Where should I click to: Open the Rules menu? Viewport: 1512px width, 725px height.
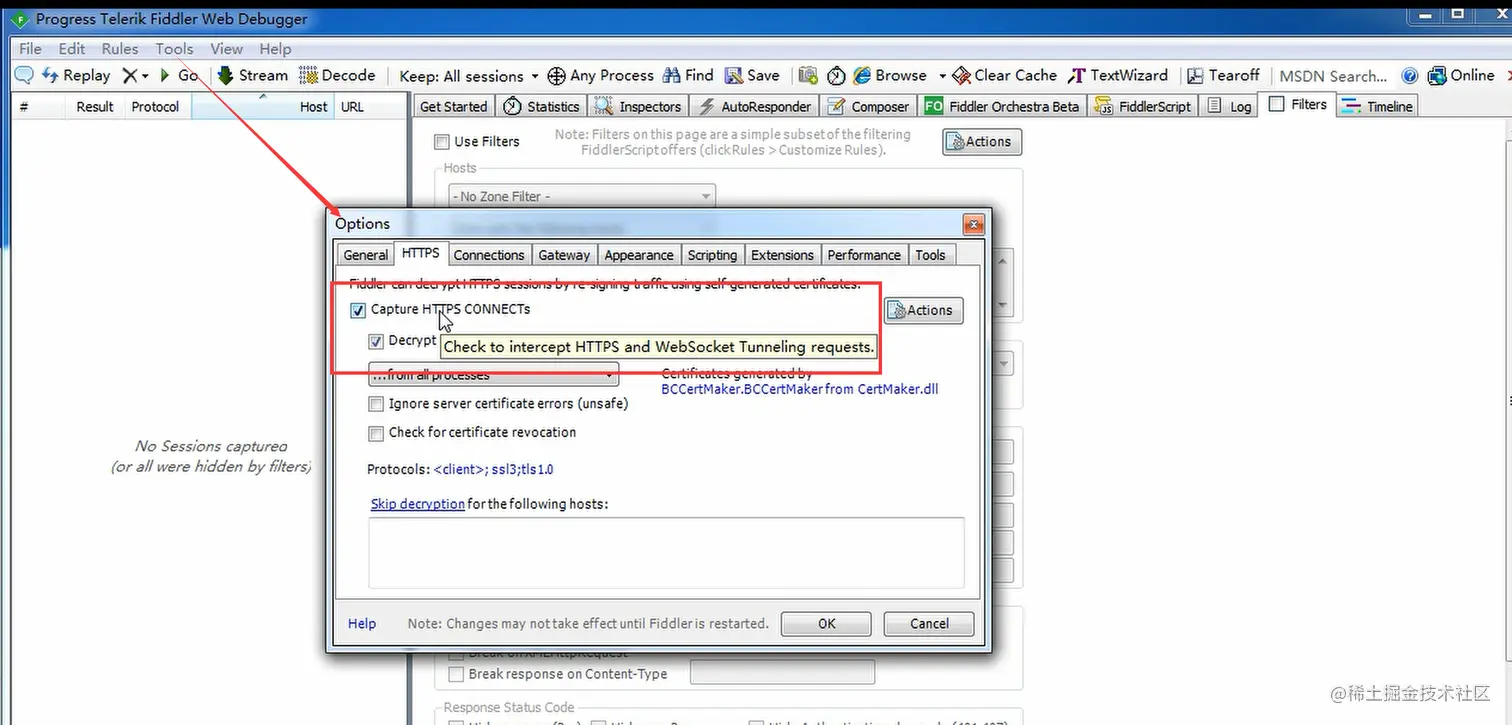click(120, 48)
